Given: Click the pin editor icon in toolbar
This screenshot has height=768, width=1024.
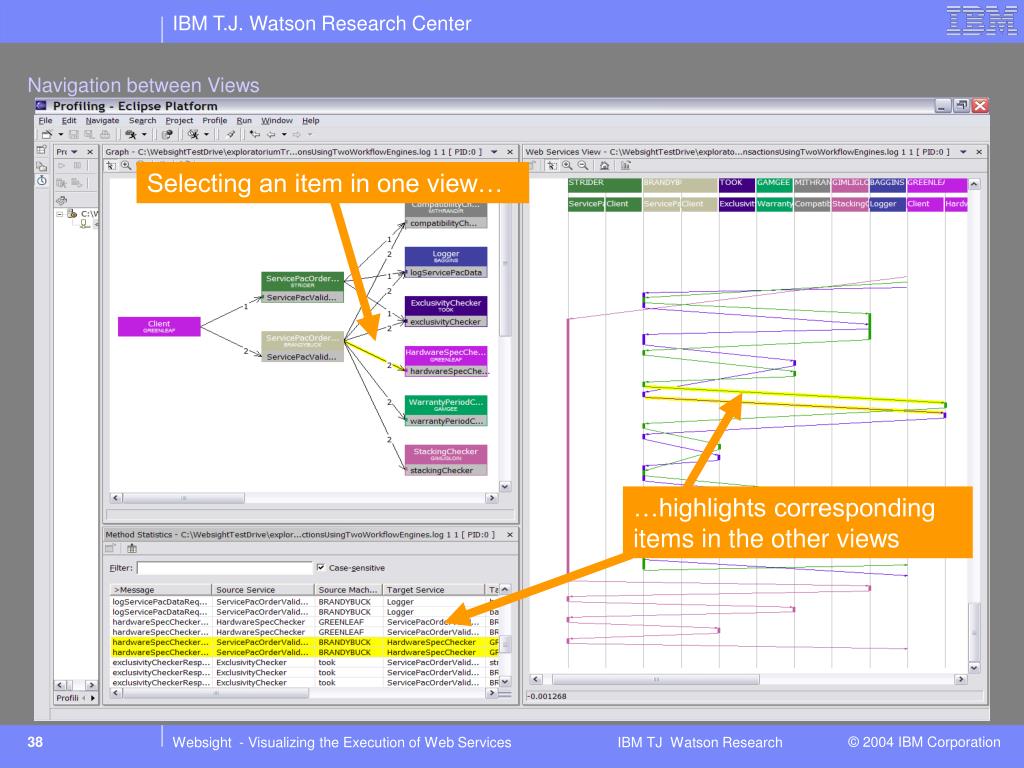Looking at the screenshot, I should coord(231,135).
